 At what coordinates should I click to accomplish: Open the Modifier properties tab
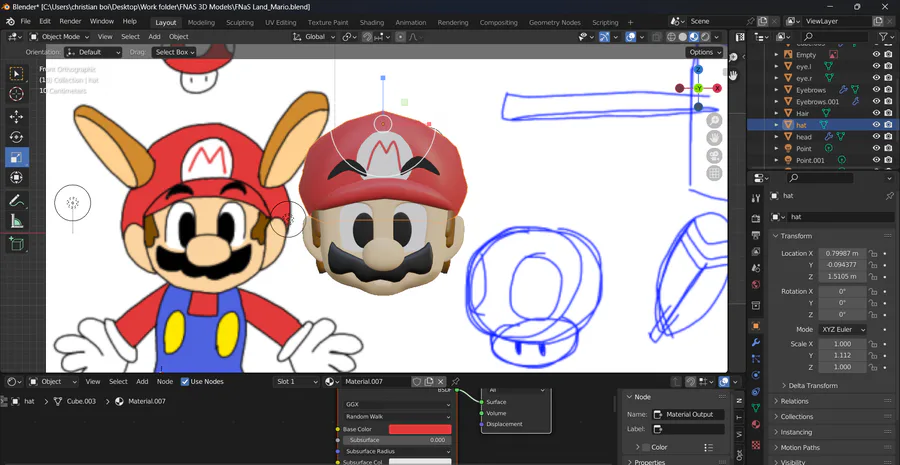pos(756,342)
